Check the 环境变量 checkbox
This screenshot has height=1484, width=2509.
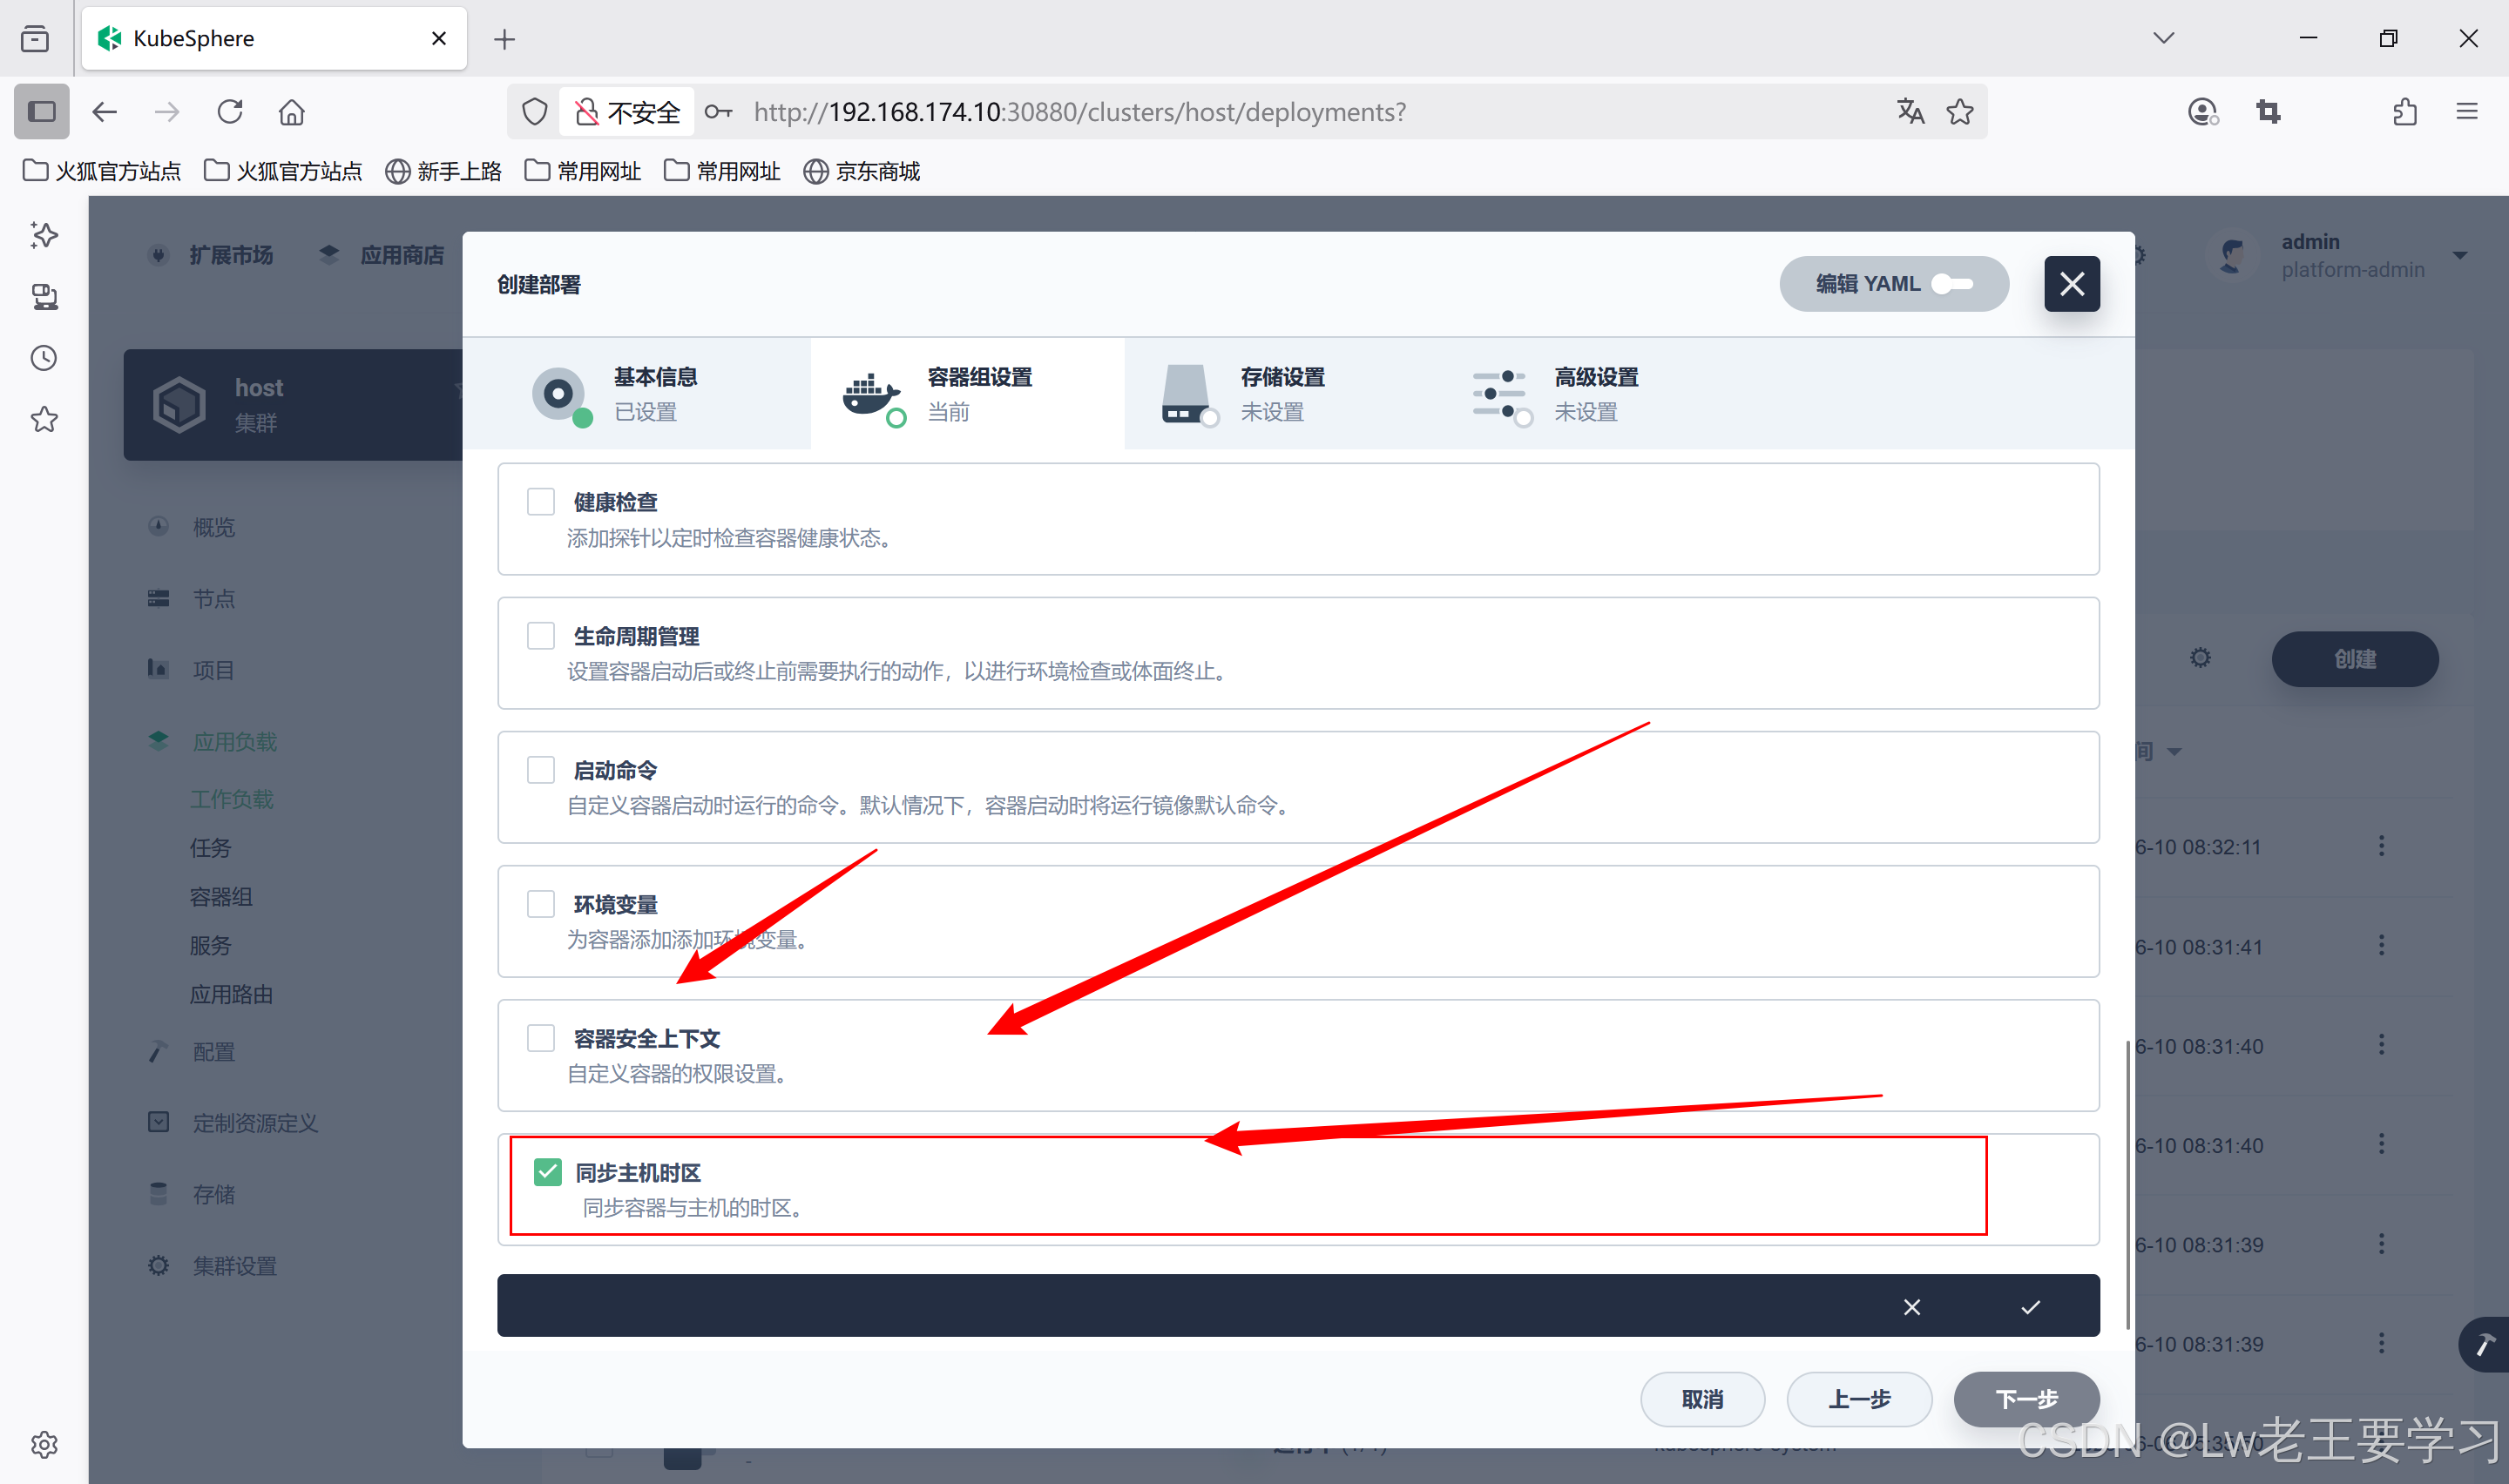click(541, 903)
